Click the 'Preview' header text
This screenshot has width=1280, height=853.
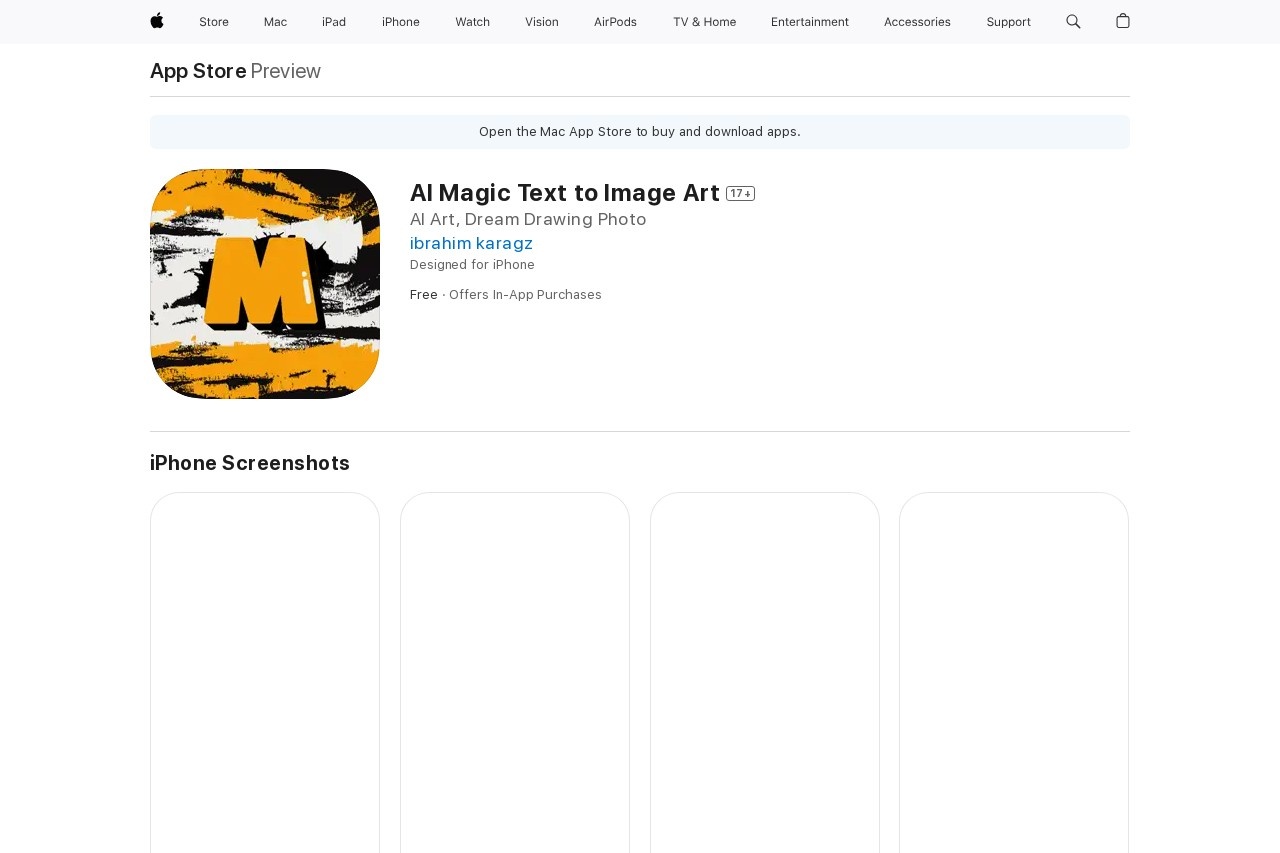tap(286, 71)
